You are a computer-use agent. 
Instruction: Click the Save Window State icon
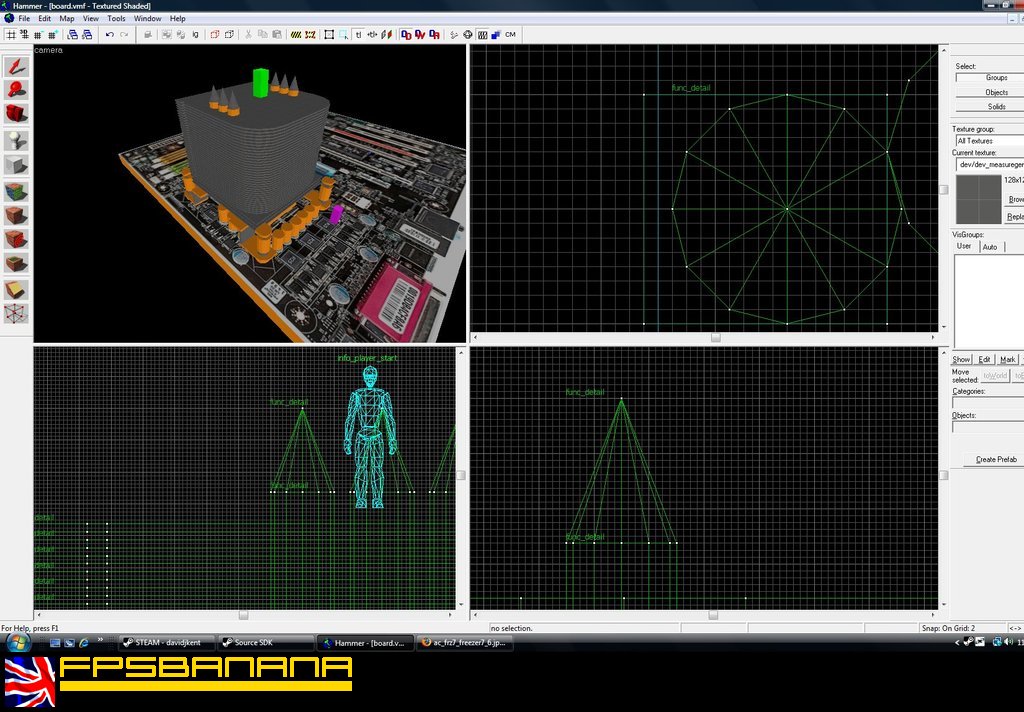(x=87, y=35)
